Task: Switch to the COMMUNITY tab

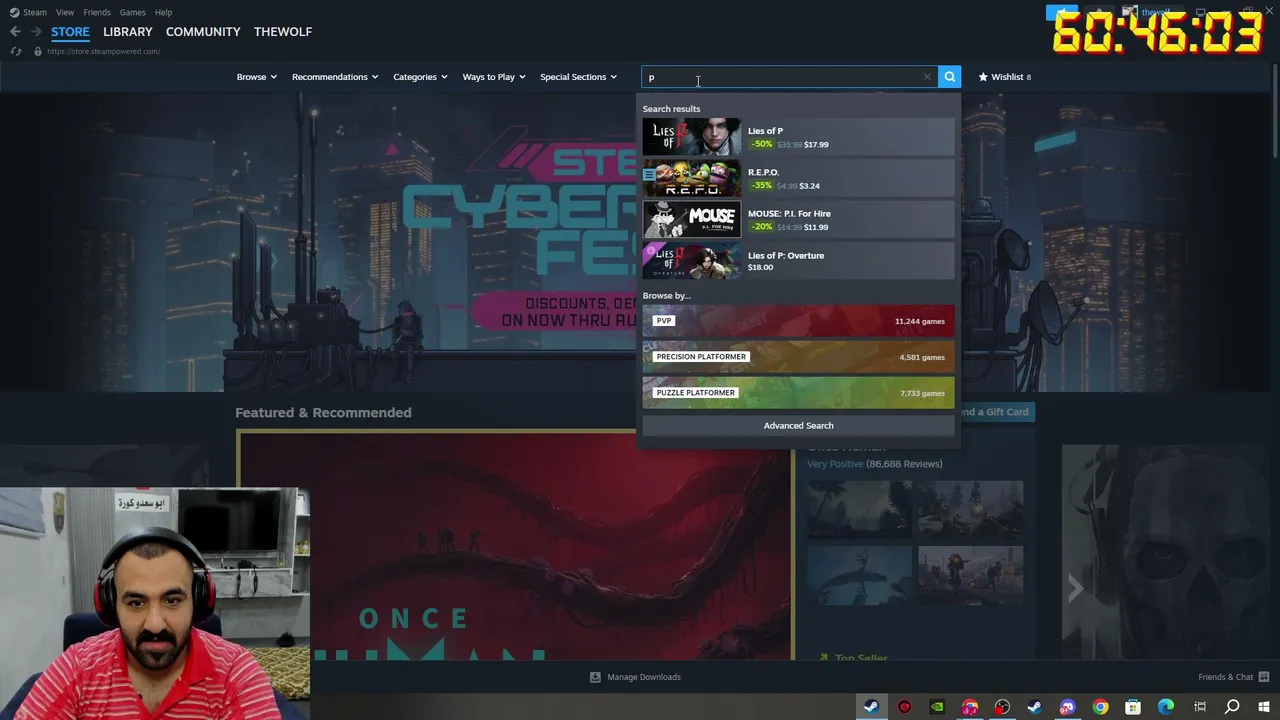Action: point(203,32)
